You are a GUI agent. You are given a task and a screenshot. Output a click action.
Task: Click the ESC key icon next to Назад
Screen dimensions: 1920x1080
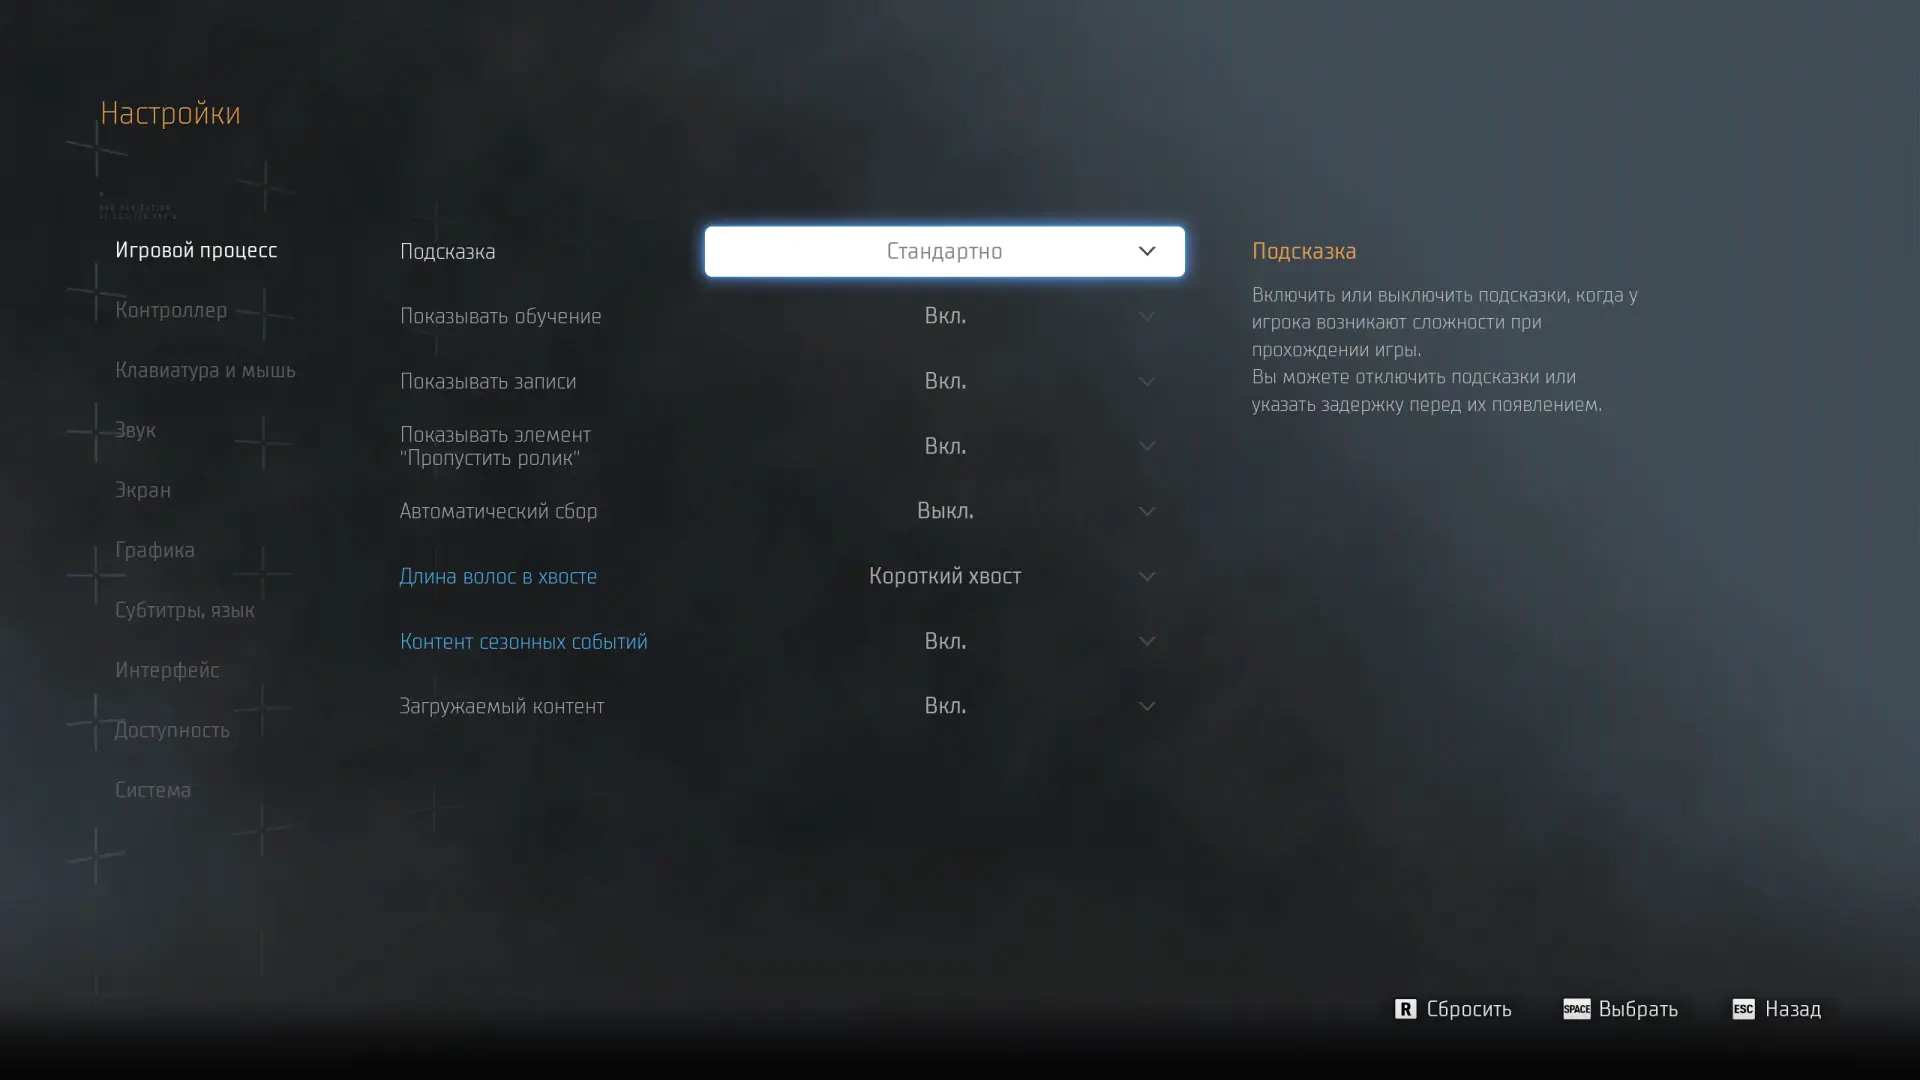(x=1743, y=1009)
